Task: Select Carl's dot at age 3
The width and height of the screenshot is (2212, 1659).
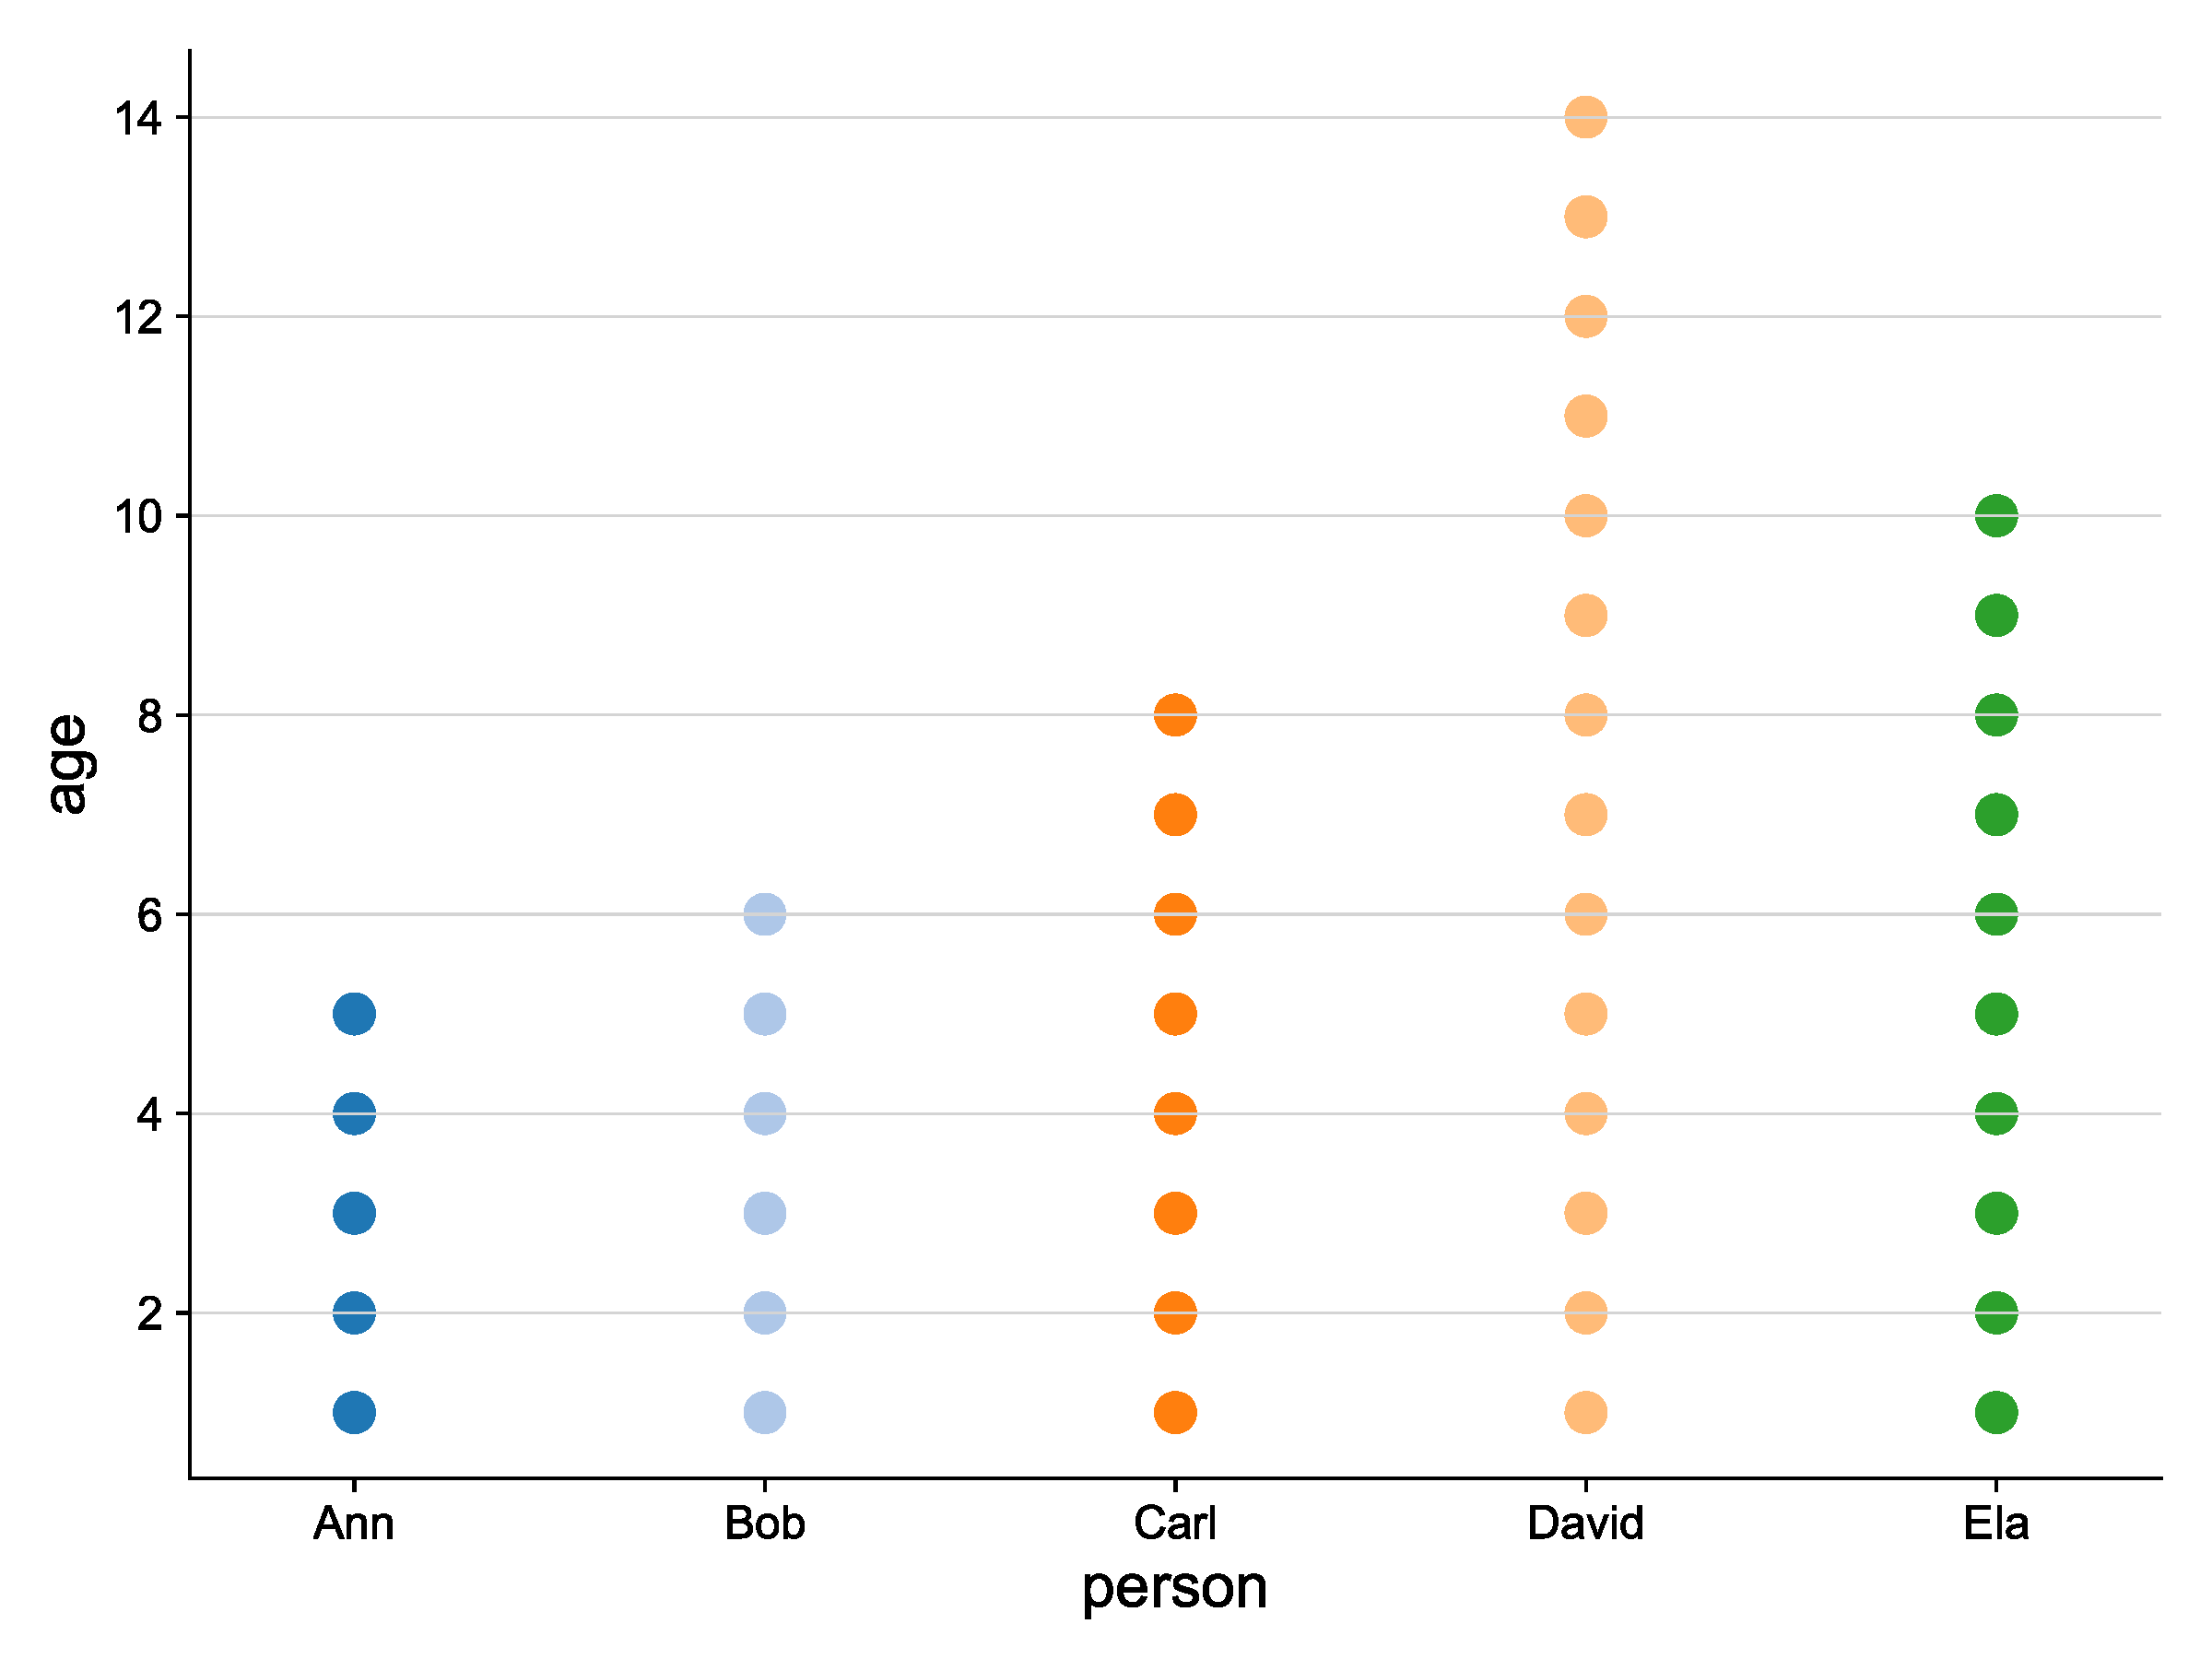Action: tap(1175, 1213)
